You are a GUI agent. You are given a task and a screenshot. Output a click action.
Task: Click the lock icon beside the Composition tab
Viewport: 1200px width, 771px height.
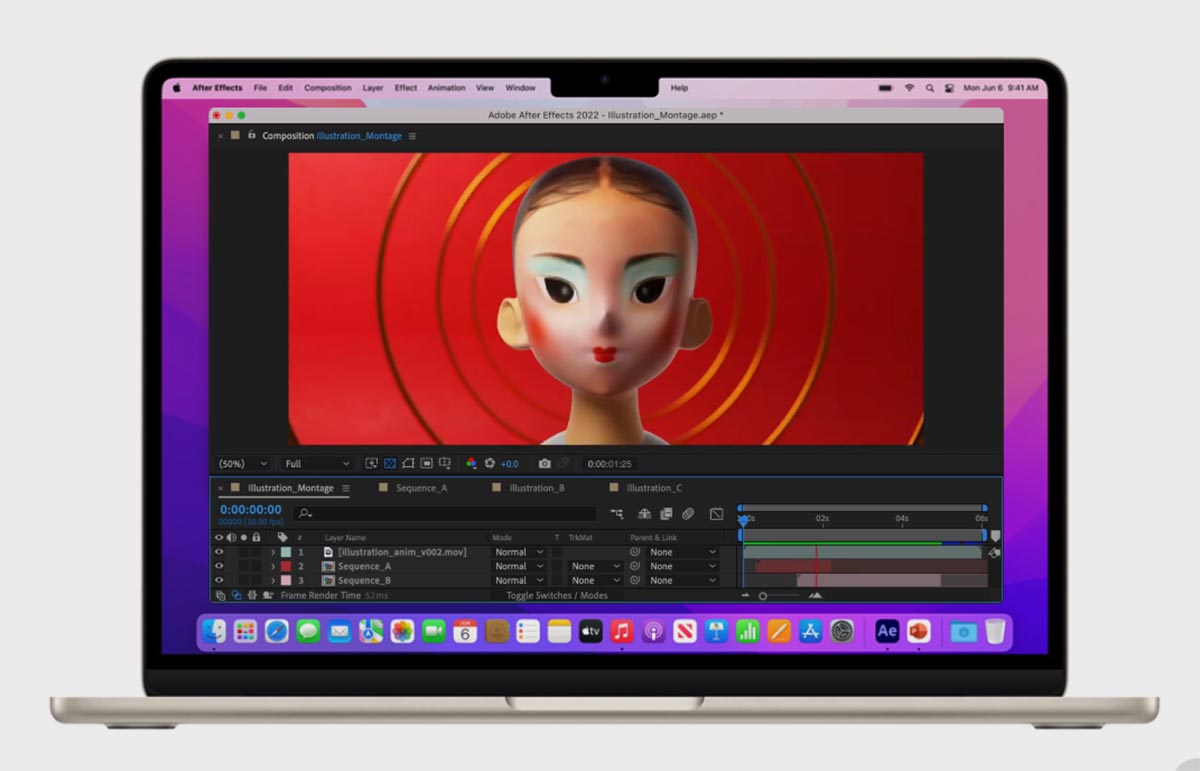252,135
